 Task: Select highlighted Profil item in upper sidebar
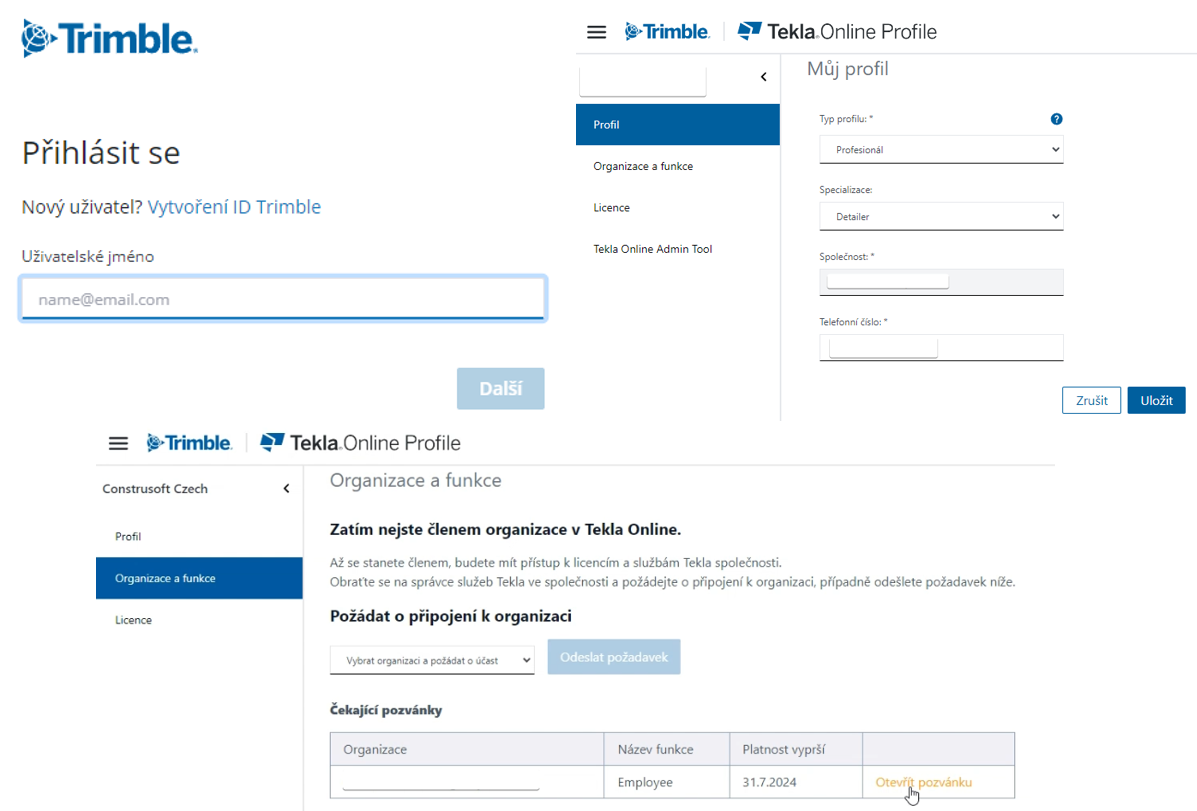(678, 124)
